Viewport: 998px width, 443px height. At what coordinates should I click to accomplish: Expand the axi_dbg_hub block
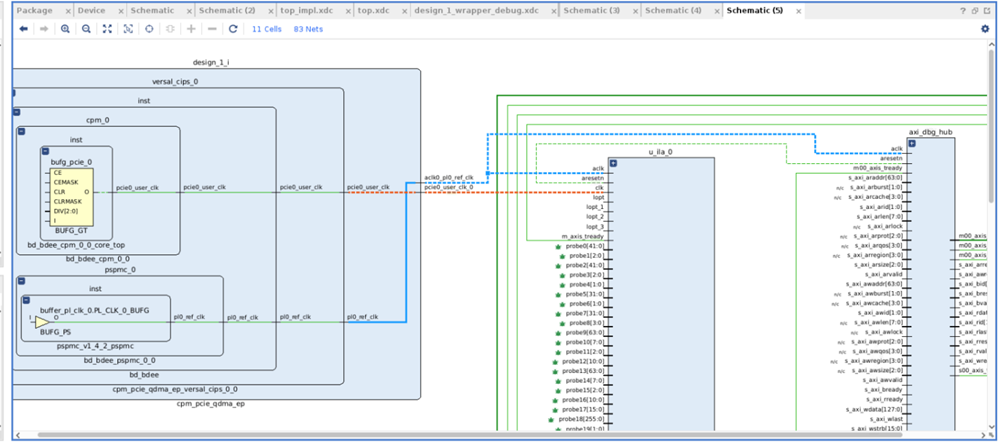(911, 143)
